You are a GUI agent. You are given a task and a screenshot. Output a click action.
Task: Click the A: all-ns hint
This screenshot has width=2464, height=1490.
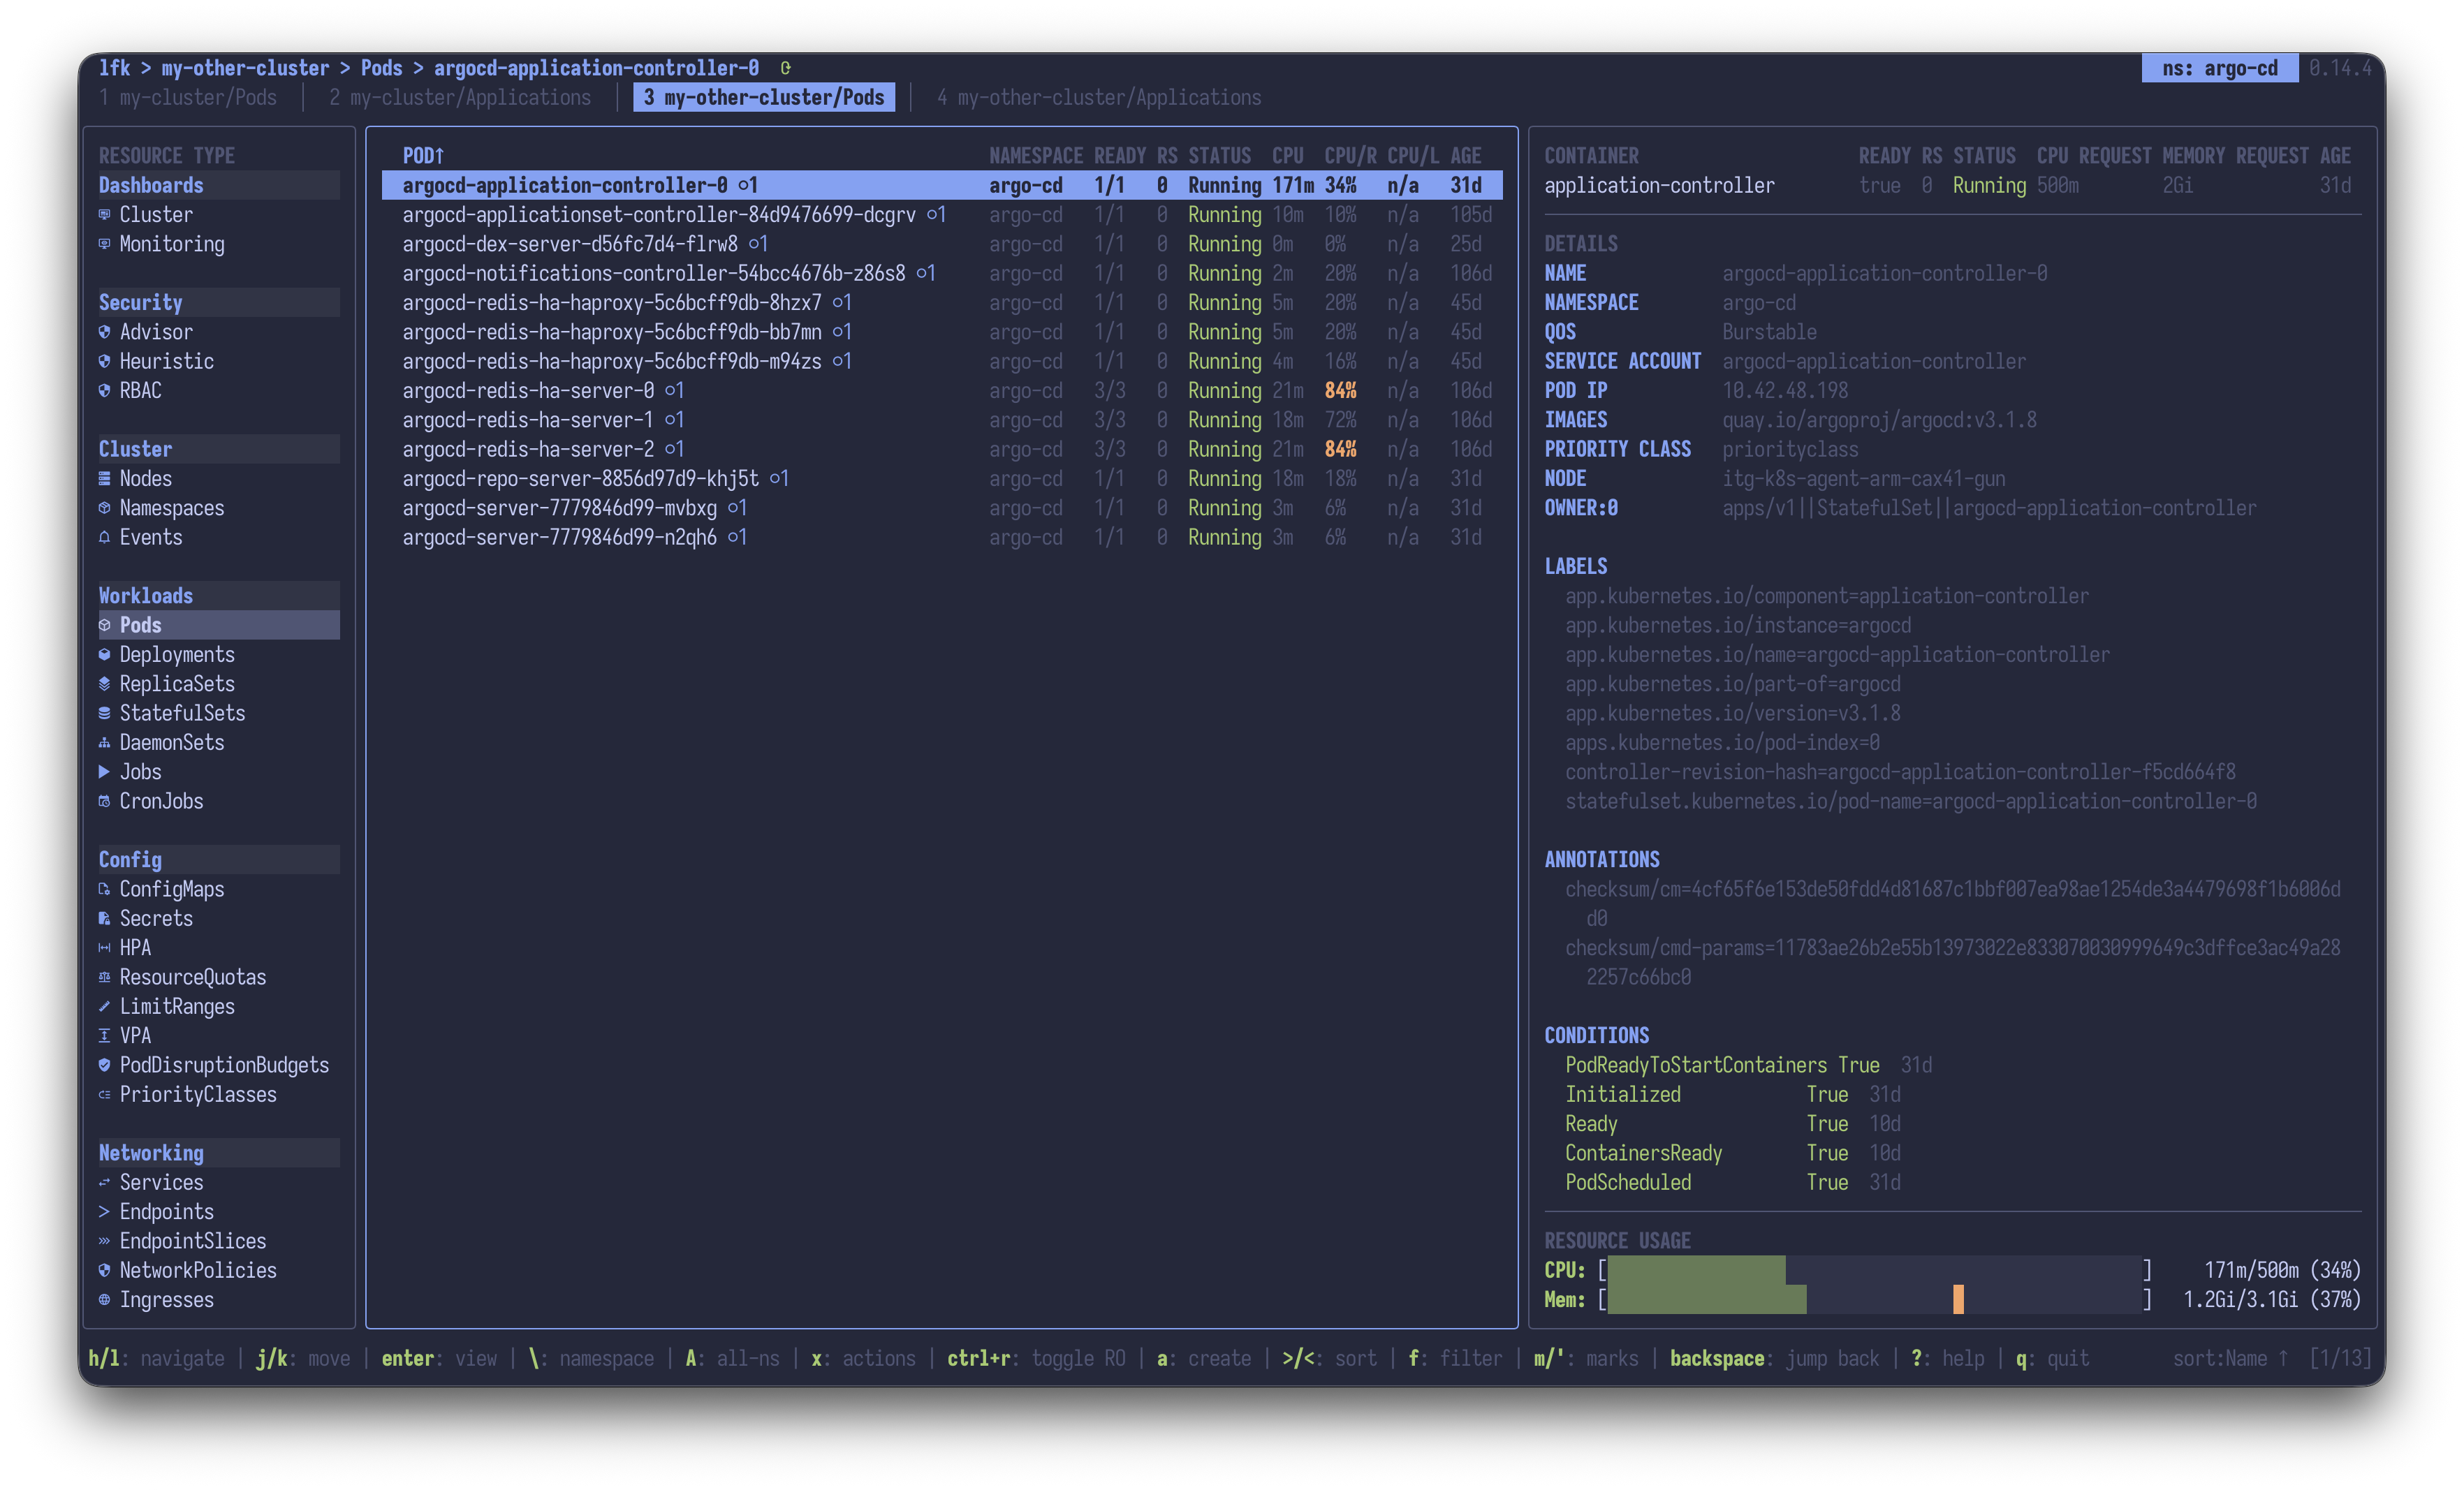(732, 1359)
